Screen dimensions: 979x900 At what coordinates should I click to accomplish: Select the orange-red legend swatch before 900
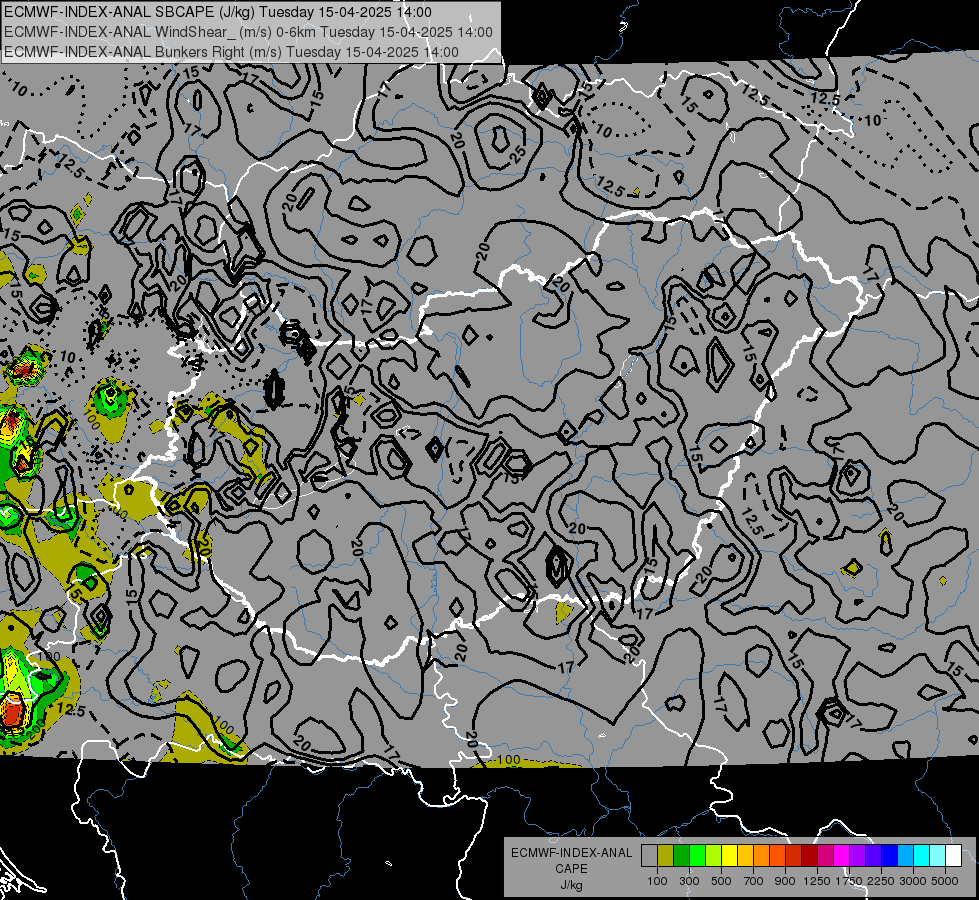(778, 855)
